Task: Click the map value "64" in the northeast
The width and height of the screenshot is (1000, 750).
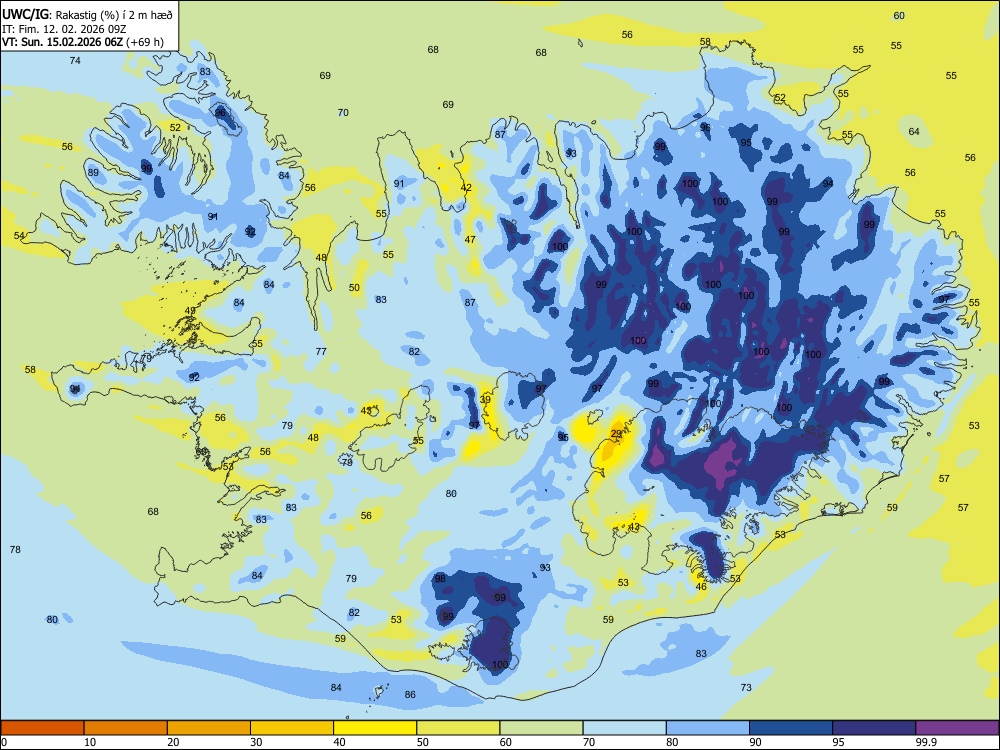Action: pyautogui.click(x=914, y=131)
